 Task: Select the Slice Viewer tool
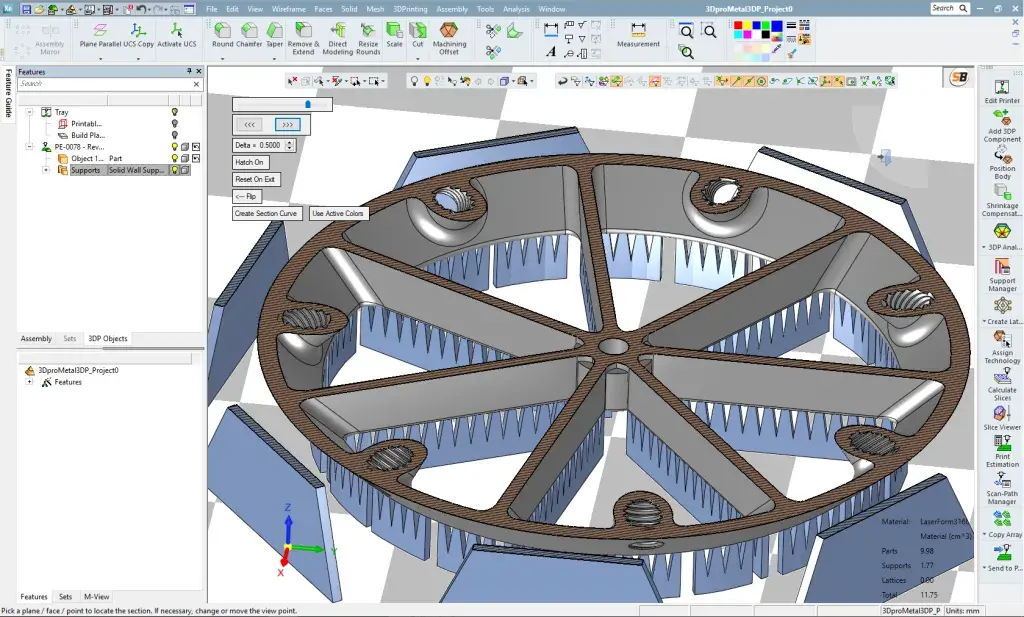[1002, 410]
